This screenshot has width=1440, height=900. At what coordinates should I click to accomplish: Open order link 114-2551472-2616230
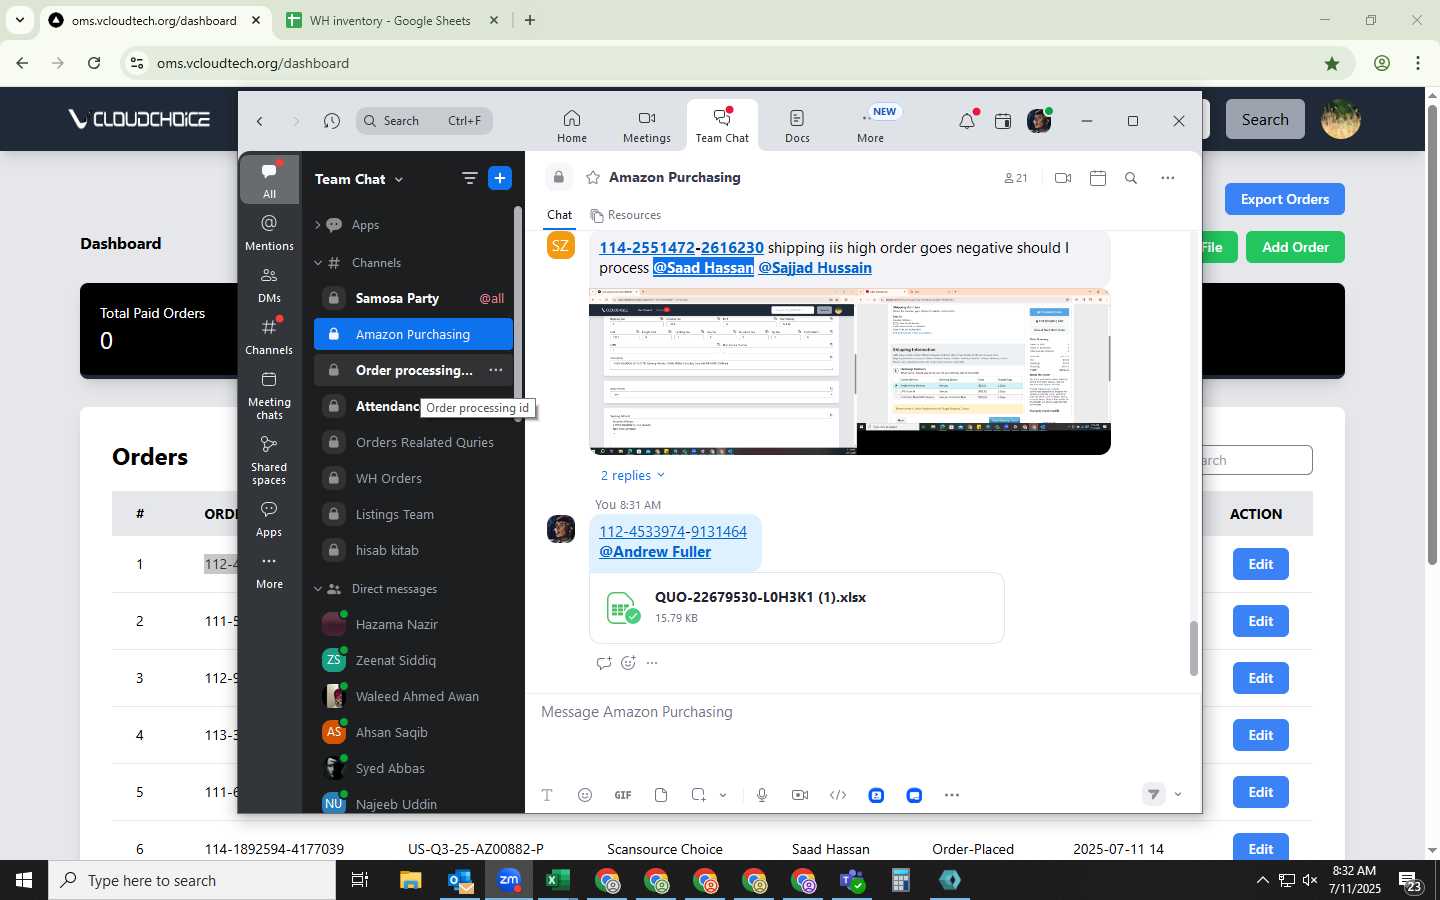[681, 248]
